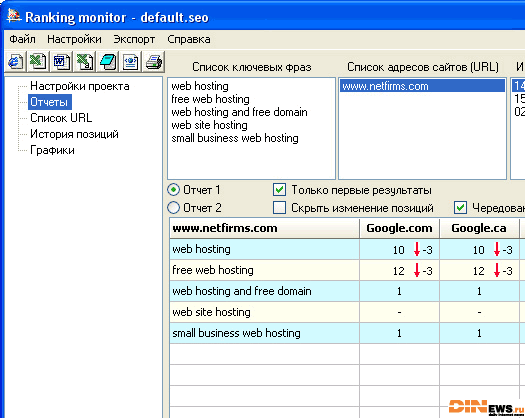Click the Google.ca column header
This screenshot has width=525, height=418.
click(x=479, y=228)
